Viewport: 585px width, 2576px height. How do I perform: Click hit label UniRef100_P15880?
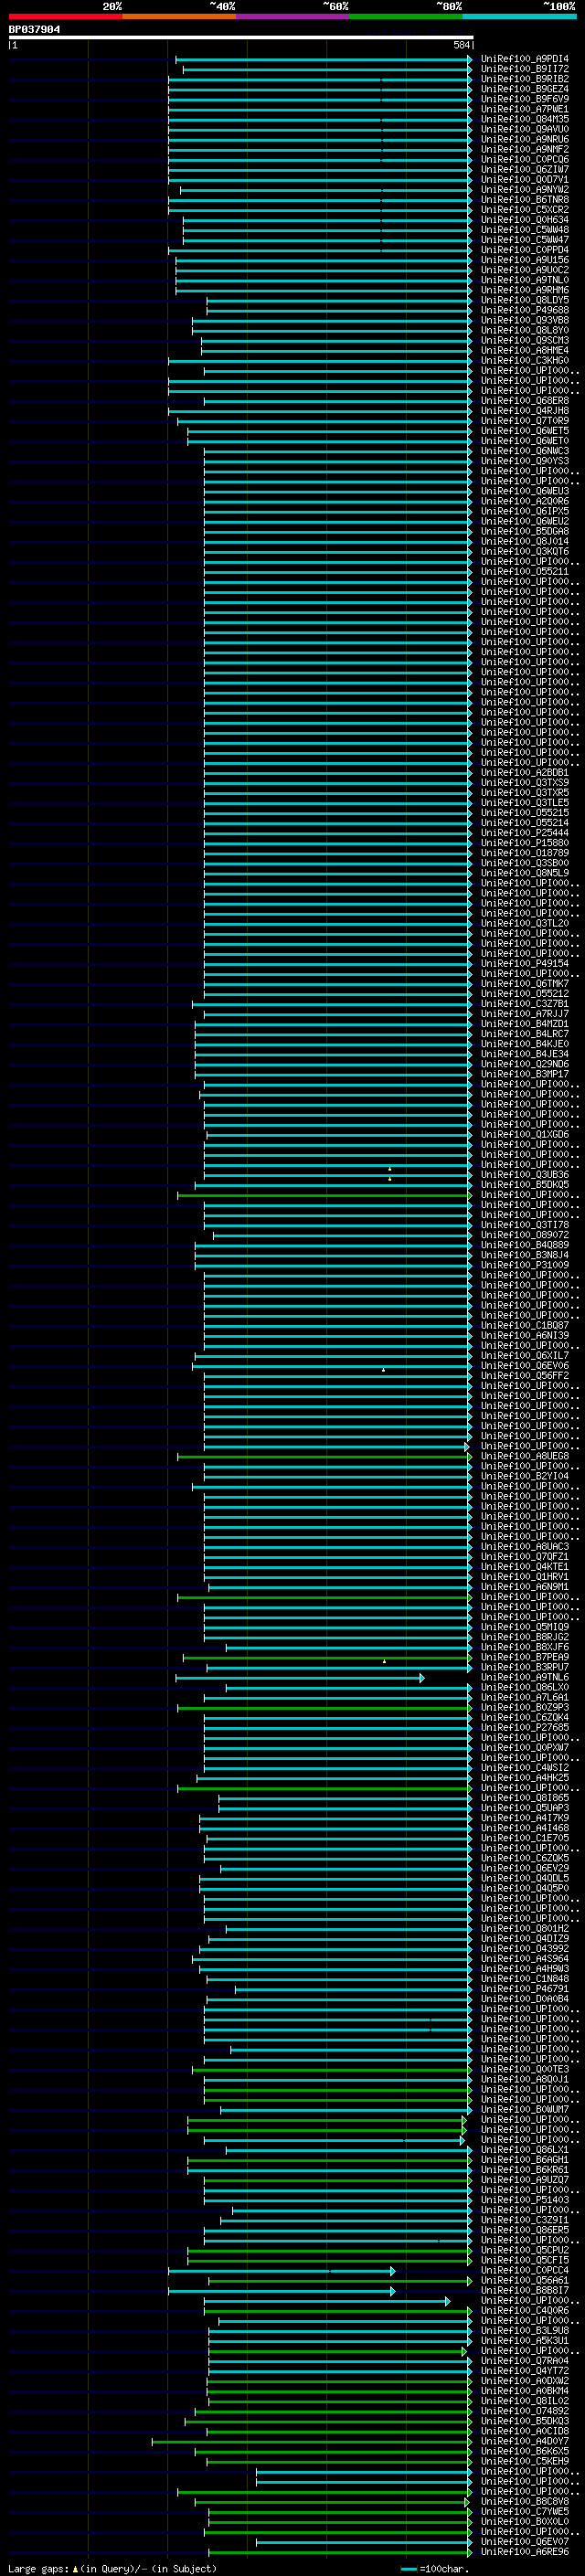[x=525, y=843]
